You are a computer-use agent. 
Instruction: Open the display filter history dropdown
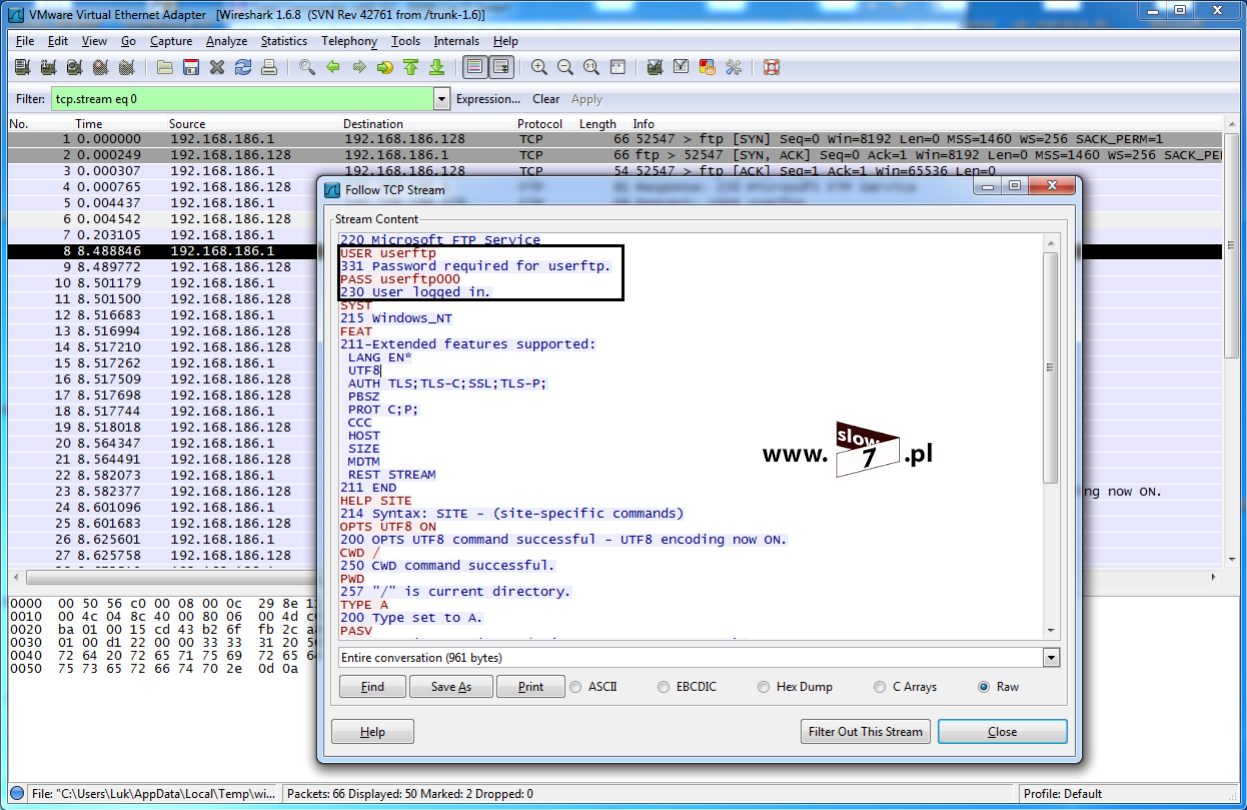click(442, 99)
